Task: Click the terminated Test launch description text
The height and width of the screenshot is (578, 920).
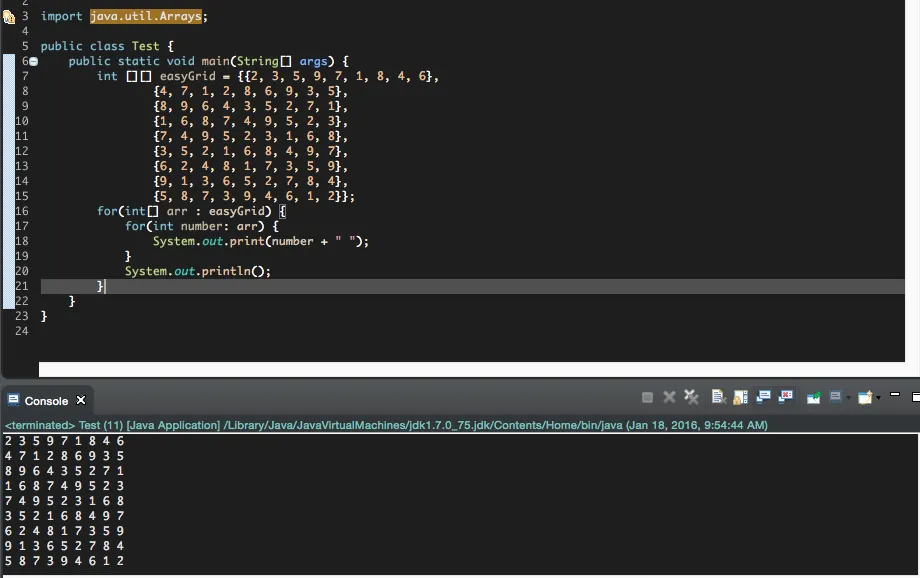Action: coord(386,425)
